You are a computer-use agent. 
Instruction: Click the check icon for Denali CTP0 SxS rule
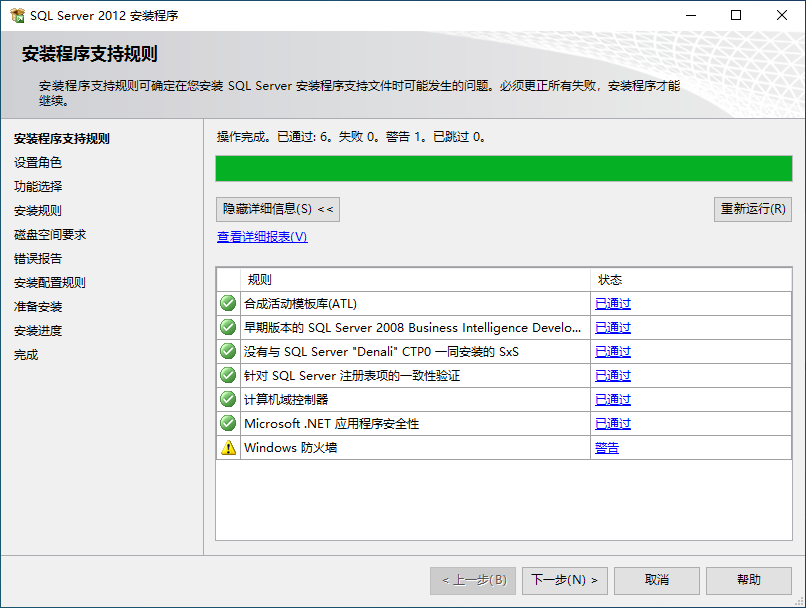coord(228,352)
